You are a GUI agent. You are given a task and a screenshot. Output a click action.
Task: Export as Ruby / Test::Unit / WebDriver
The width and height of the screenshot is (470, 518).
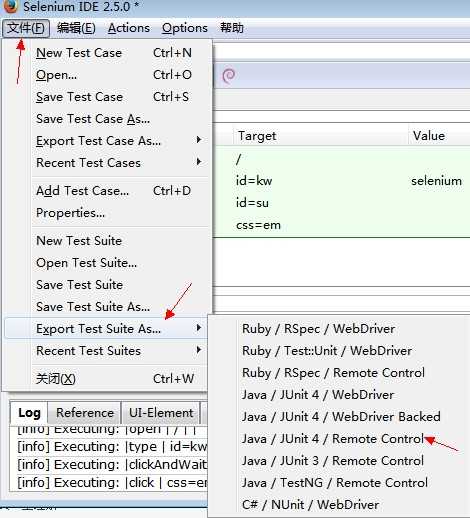[338, 351]
